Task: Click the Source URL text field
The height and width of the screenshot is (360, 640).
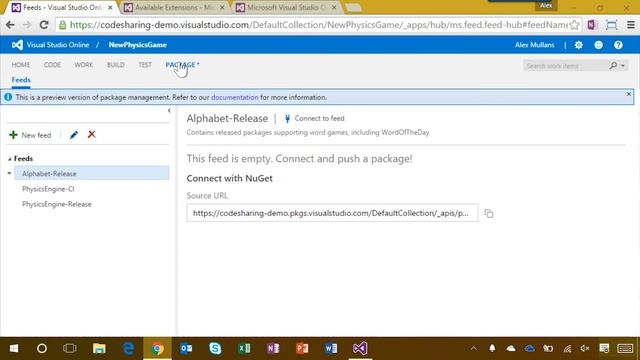Action: point(332,213)
